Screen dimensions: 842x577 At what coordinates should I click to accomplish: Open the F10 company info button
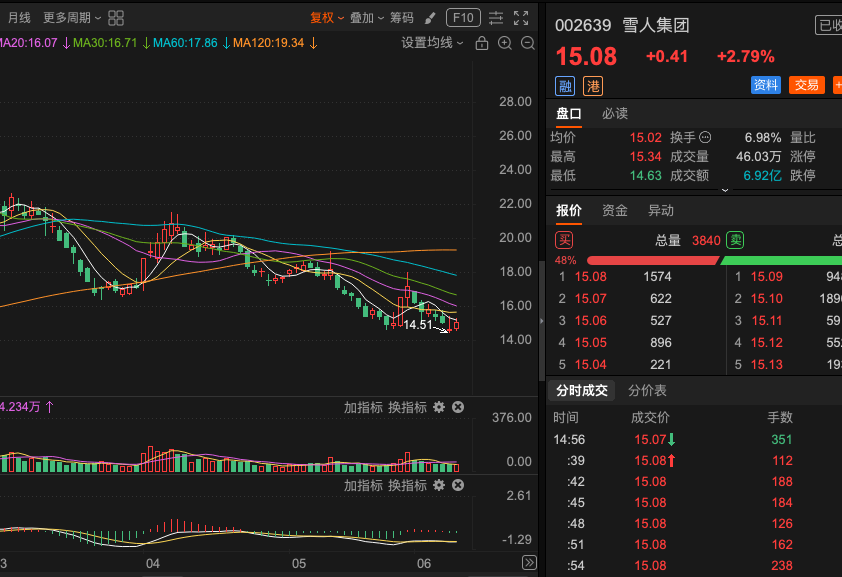pyautogui.click(x=463, y=18)
